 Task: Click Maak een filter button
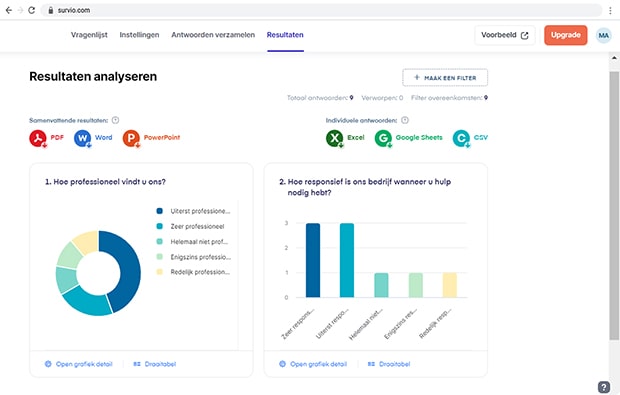(445, 77)
